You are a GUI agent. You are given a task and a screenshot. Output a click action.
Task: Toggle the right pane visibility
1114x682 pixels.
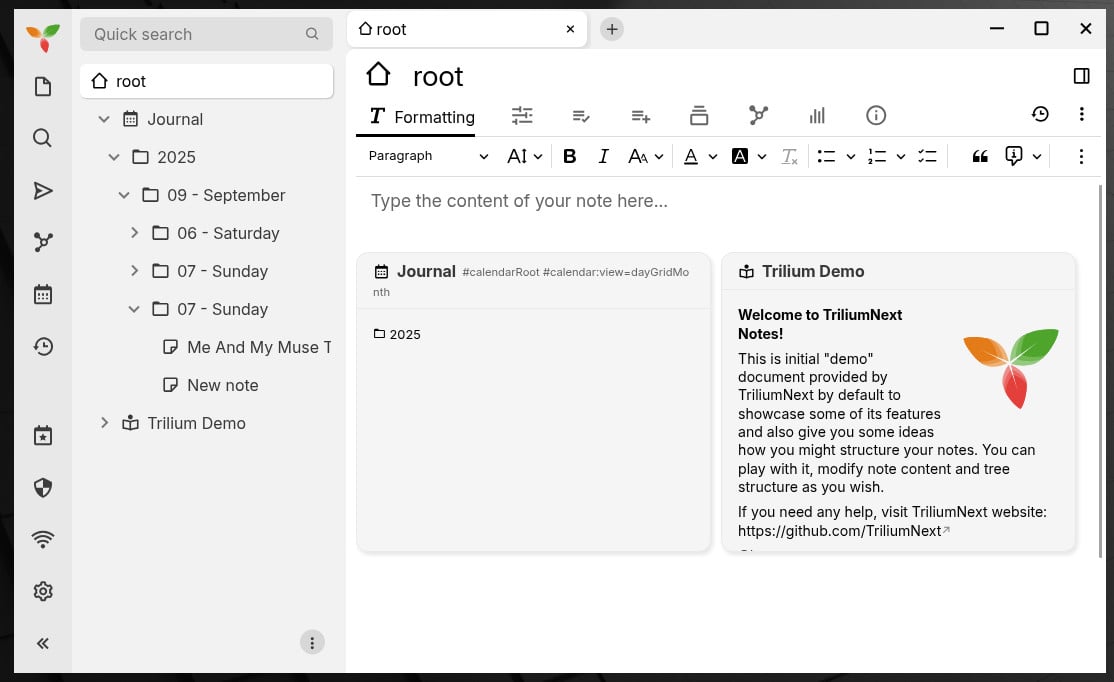coord(1081,76)
